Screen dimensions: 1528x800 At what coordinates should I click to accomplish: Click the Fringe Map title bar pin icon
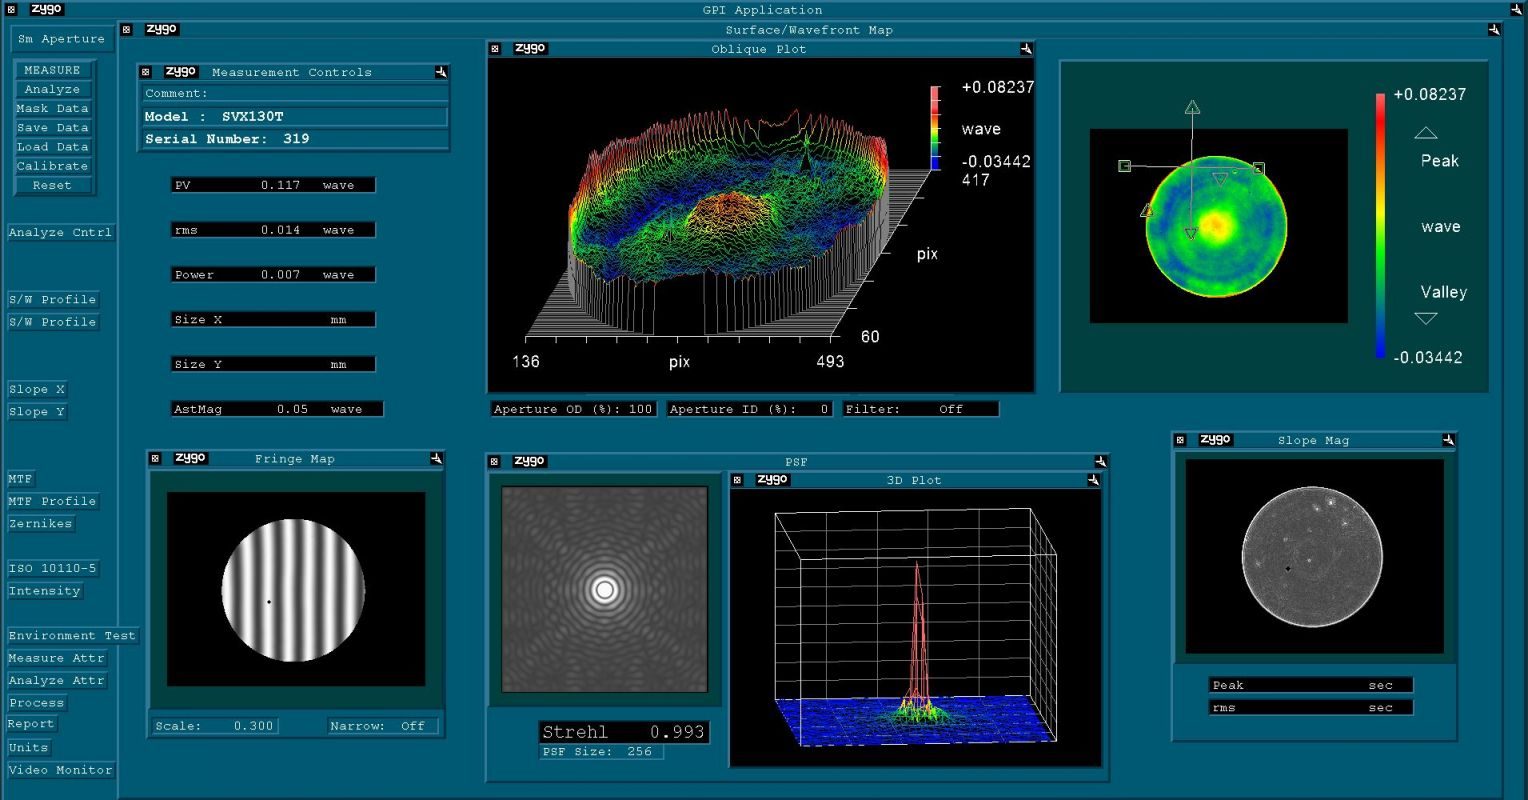[x=436, y=459]
